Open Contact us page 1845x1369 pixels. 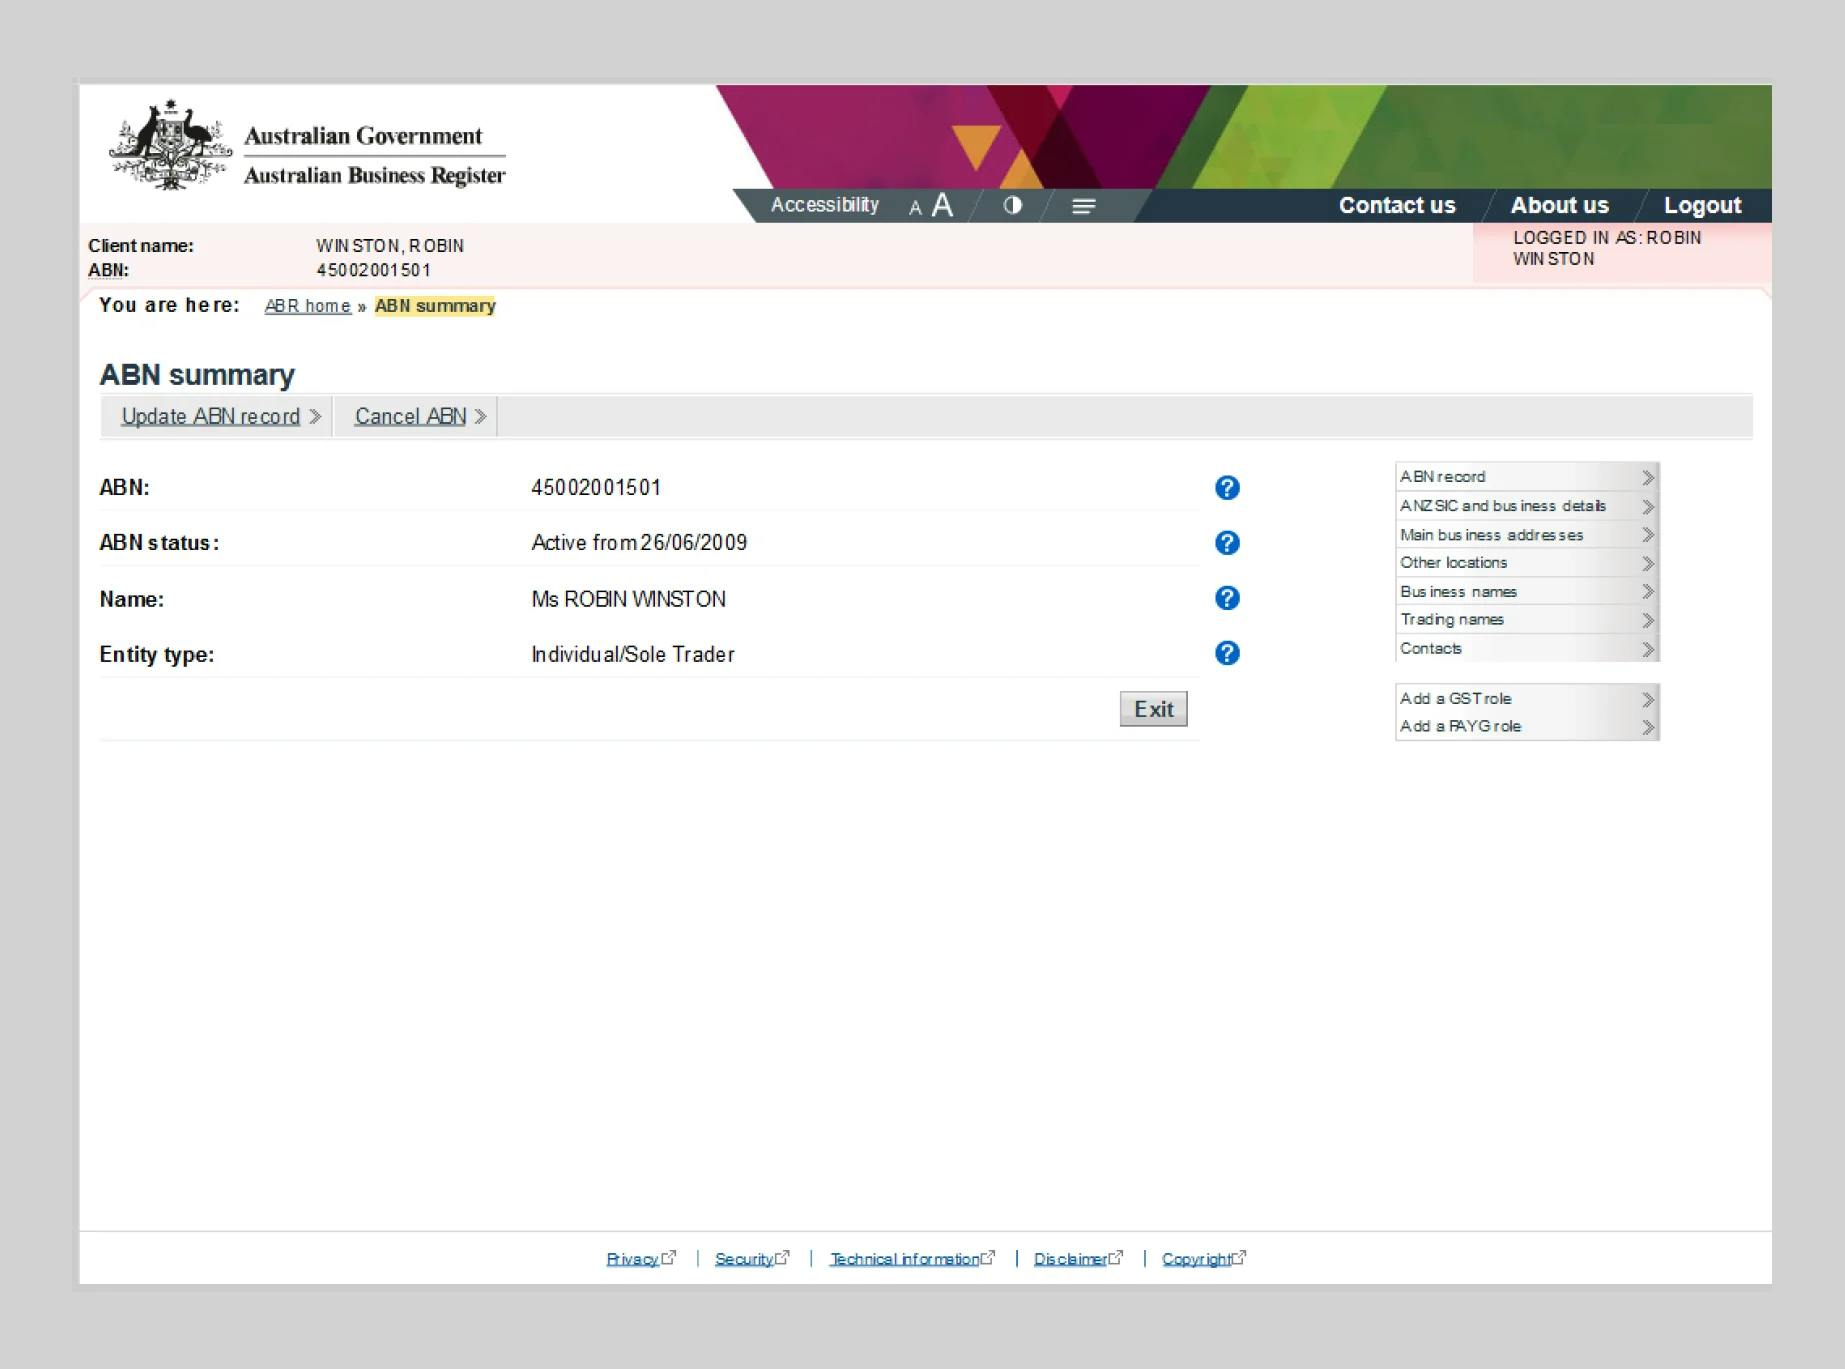[x=1397, y=205]
